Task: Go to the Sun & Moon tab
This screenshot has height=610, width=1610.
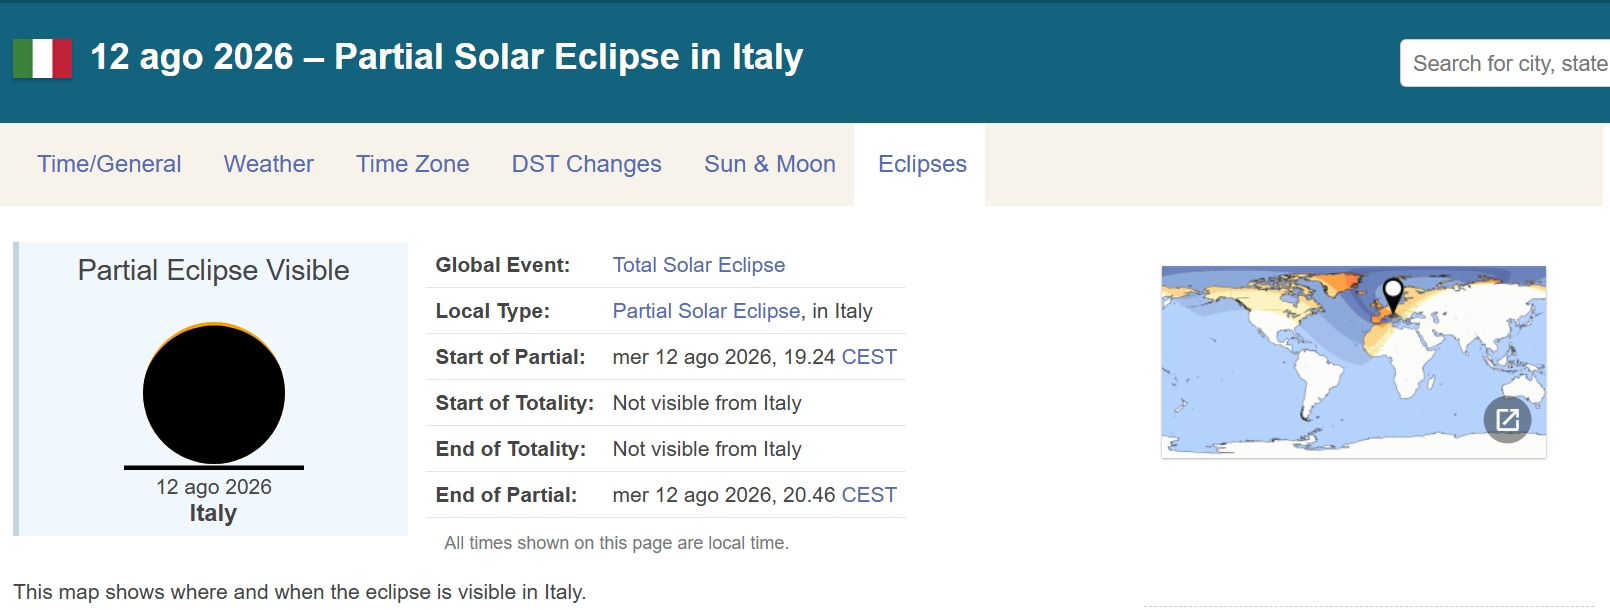Action: point(770,164)
